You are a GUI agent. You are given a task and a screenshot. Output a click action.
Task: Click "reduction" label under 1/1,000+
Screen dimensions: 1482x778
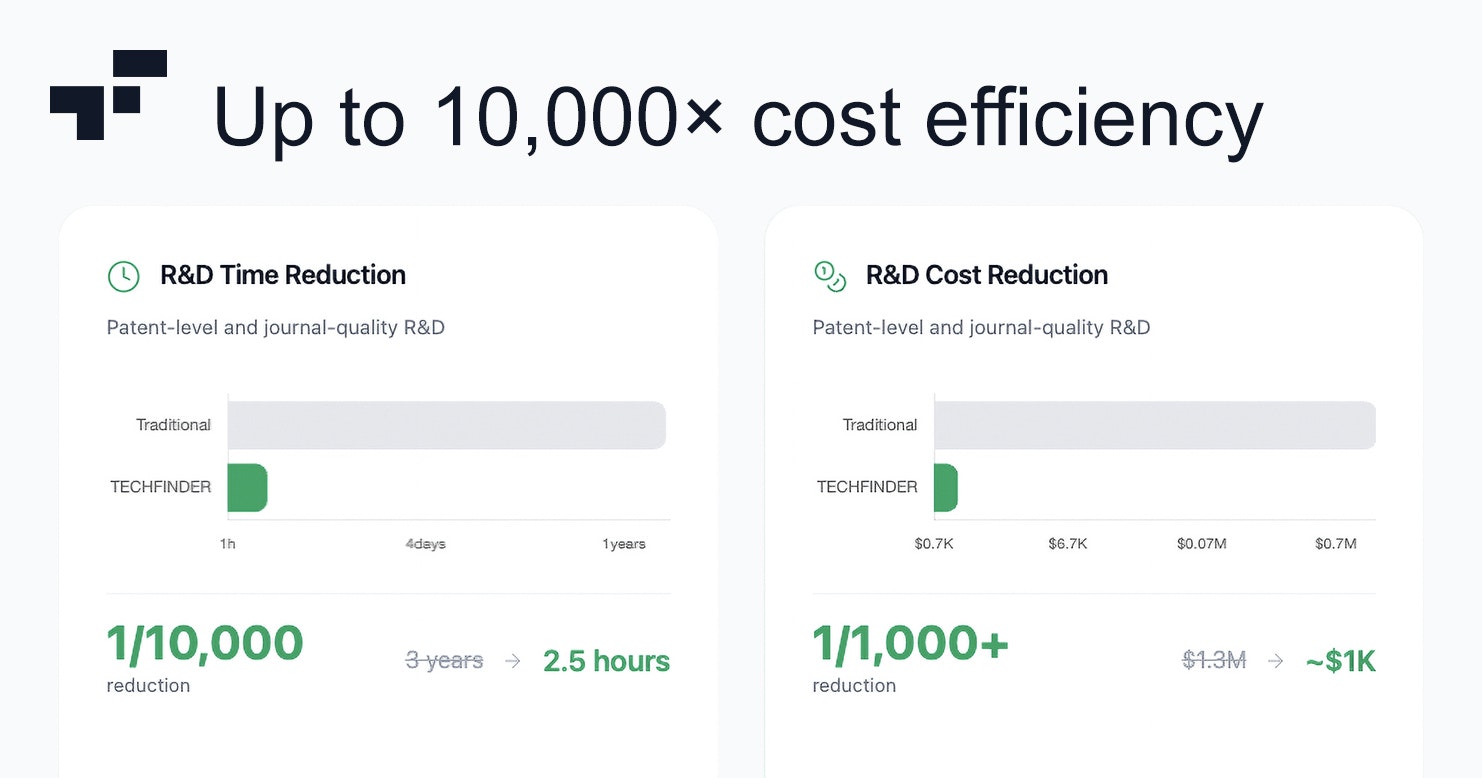[854, 686]
